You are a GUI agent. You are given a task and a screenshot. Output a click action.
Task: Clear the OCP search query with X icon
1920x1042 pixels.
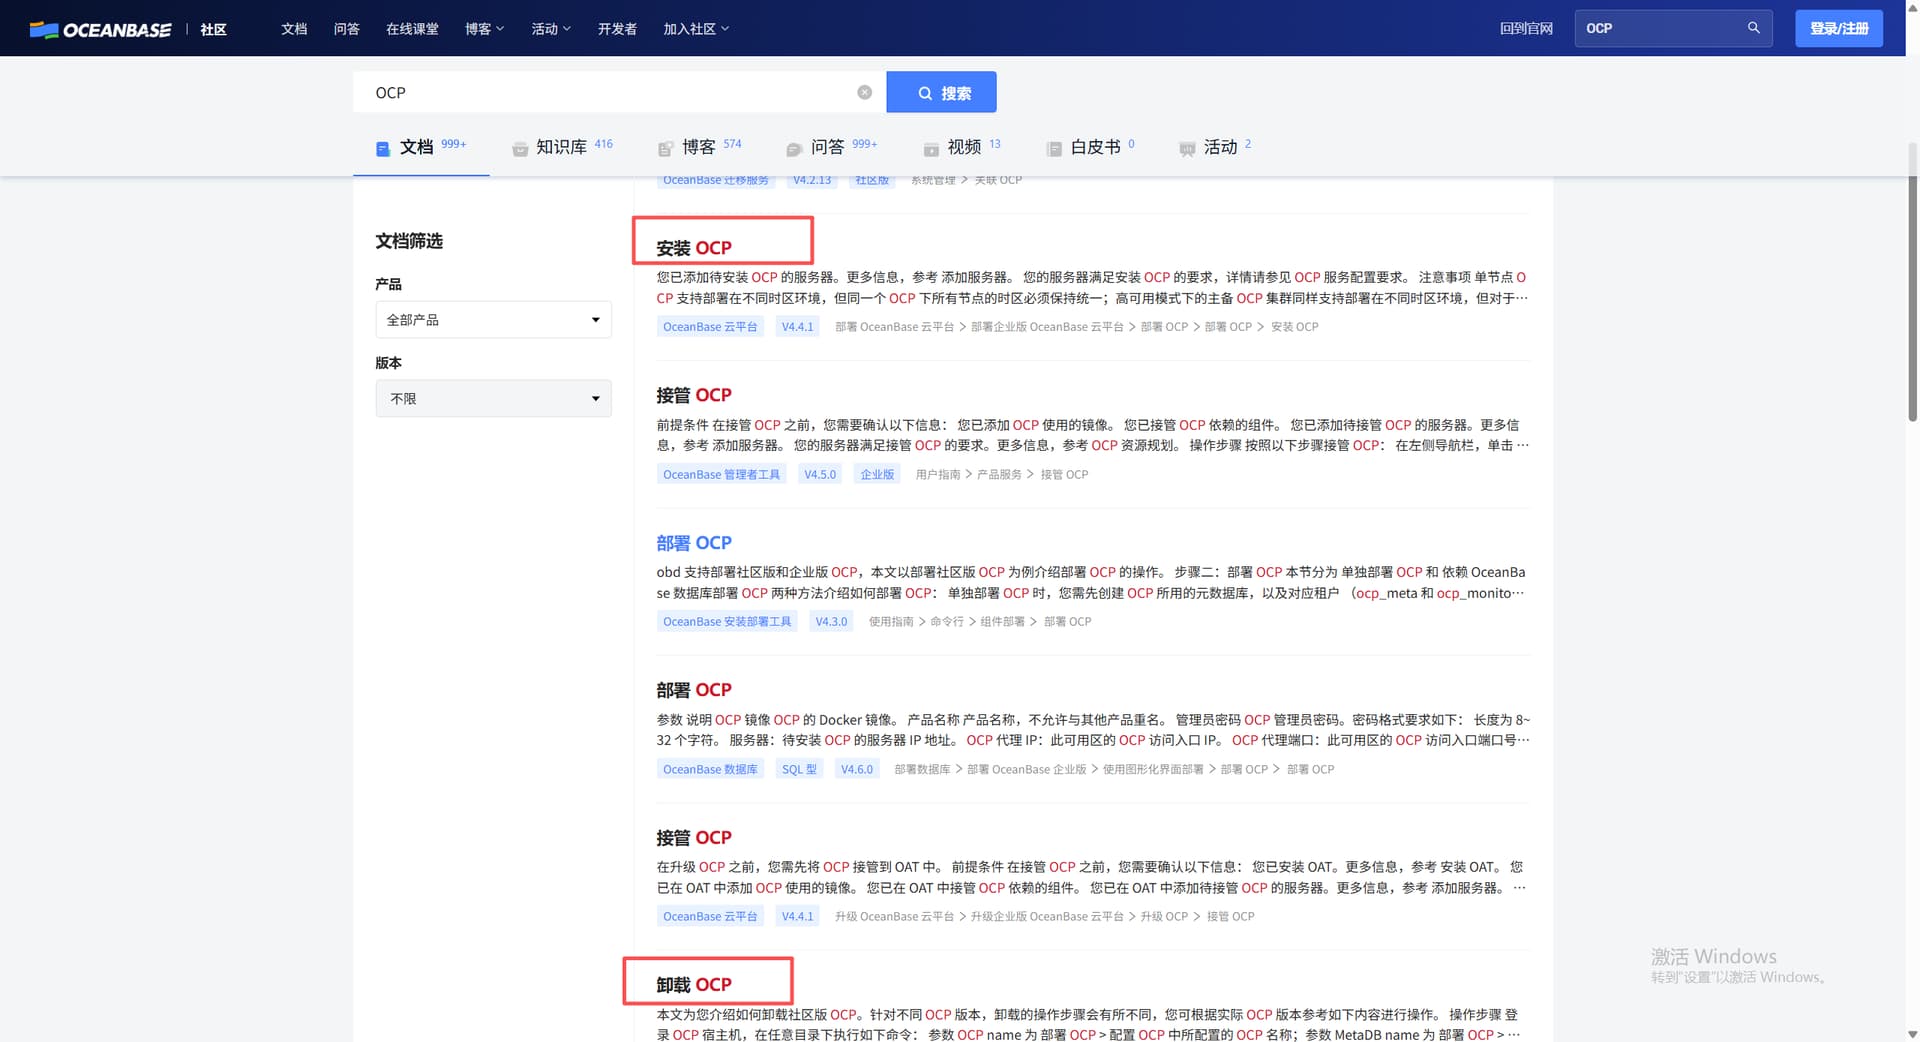click(864, 92)
